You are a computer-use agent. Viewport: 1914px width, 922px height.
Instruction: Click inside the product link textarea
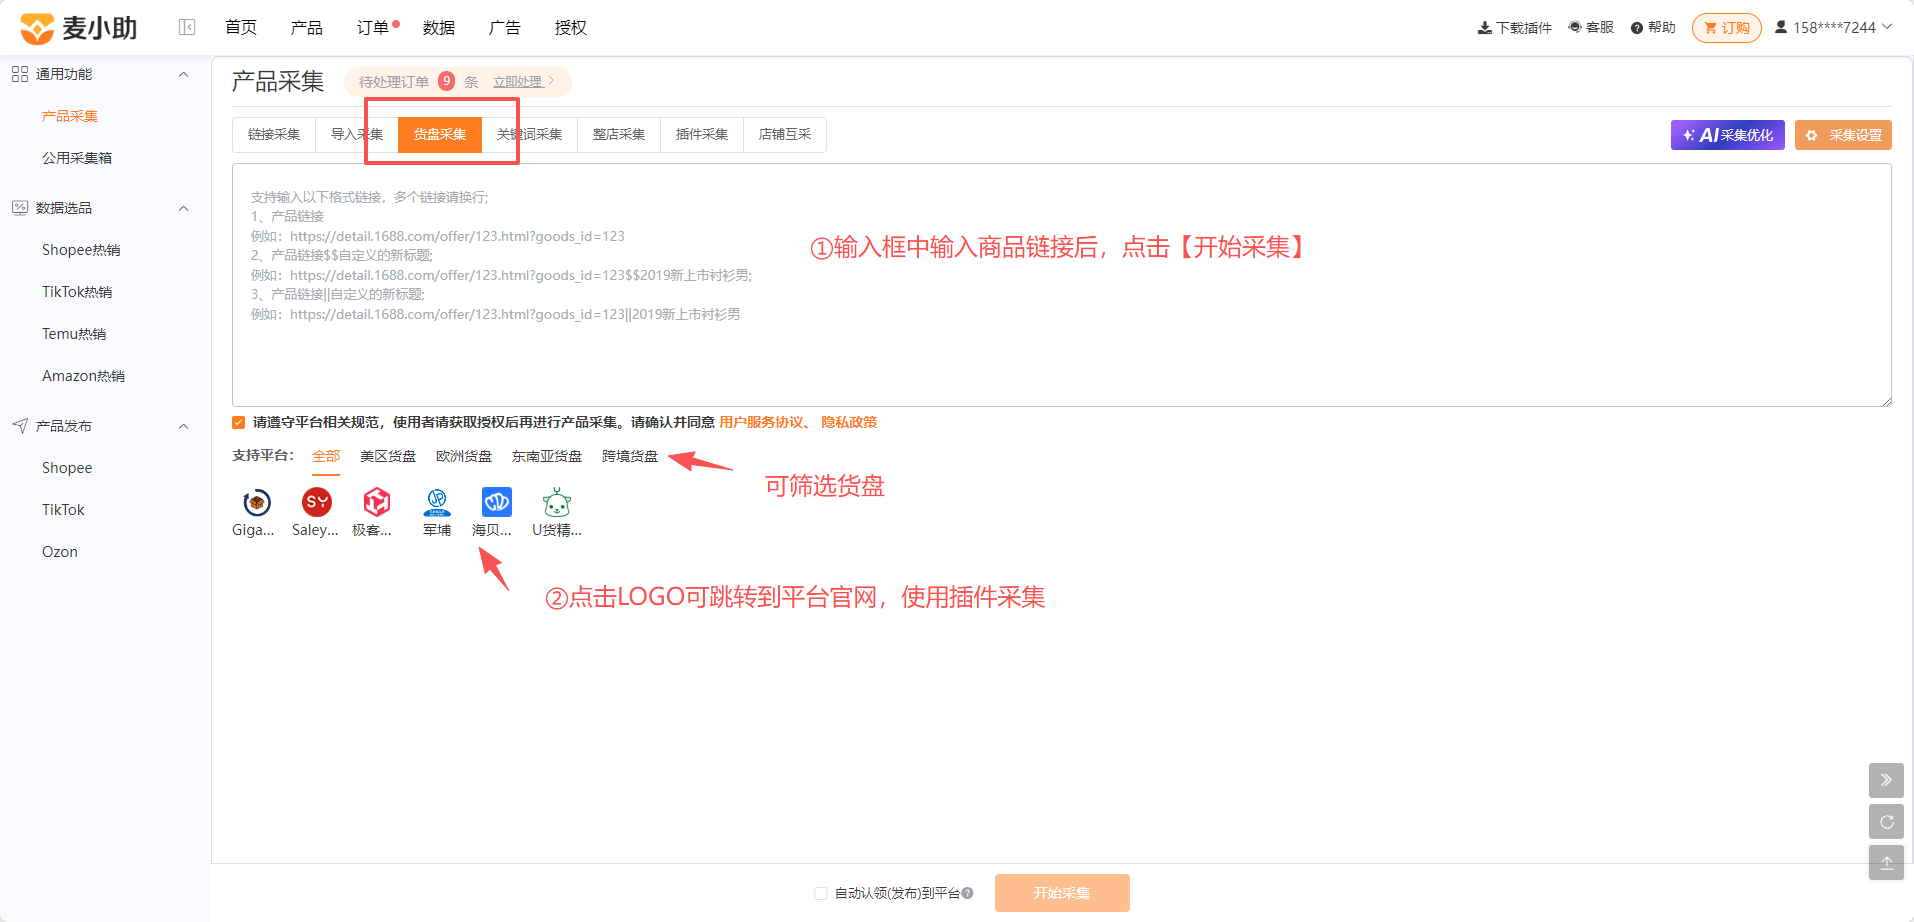(1062, 285)
